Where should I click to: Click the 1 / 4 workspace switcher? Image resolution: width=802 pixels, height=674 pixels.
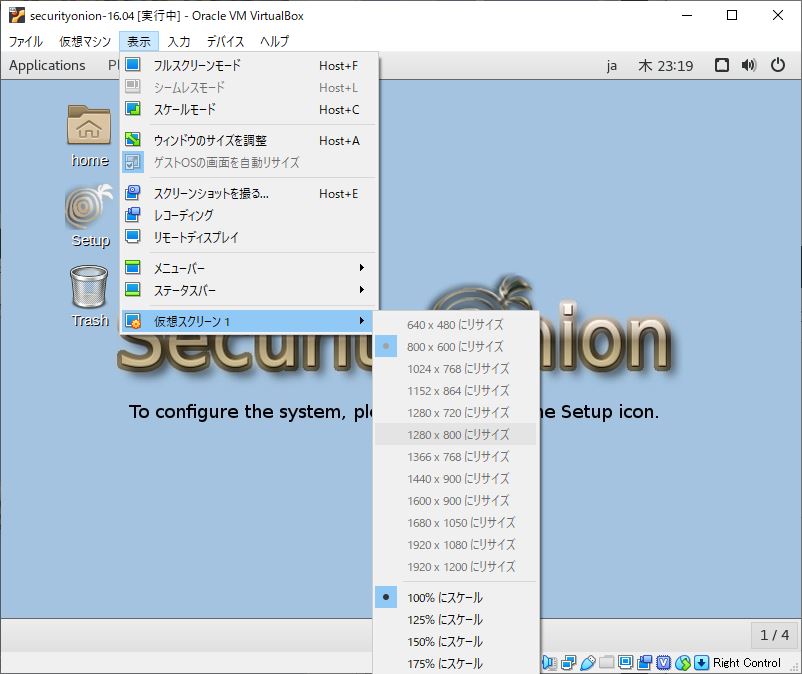click(774, 635)
